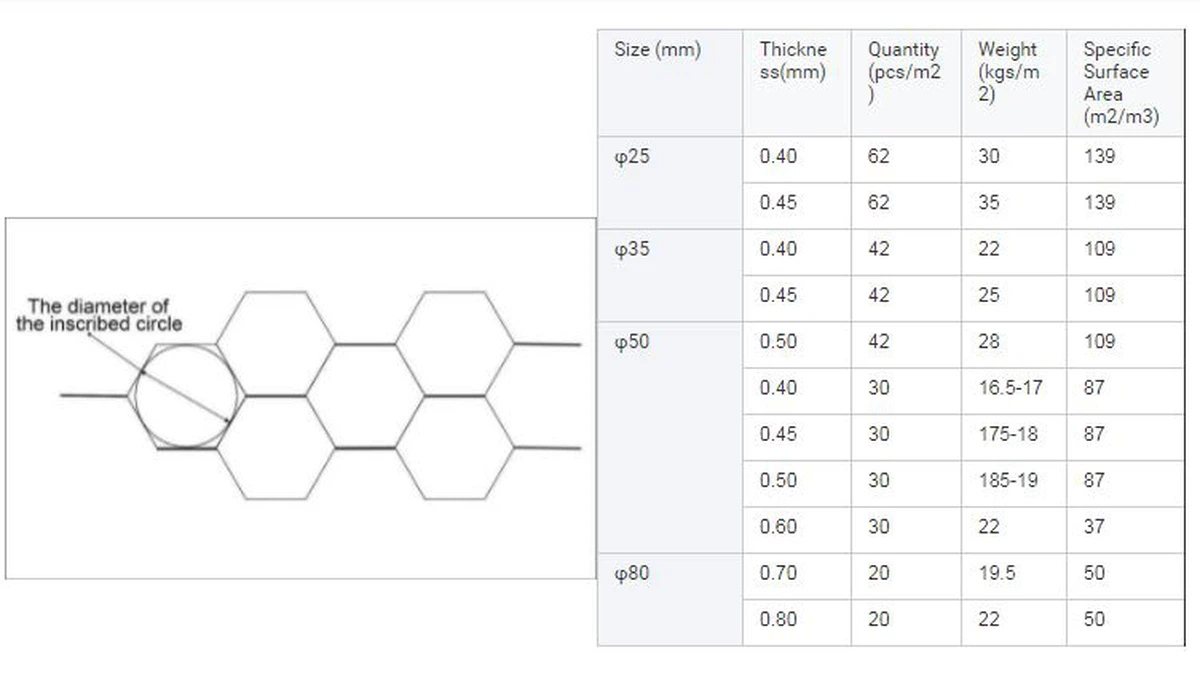1200x693 pixels.
Task: Click the φ35 size cell
Action: [632, 249]
